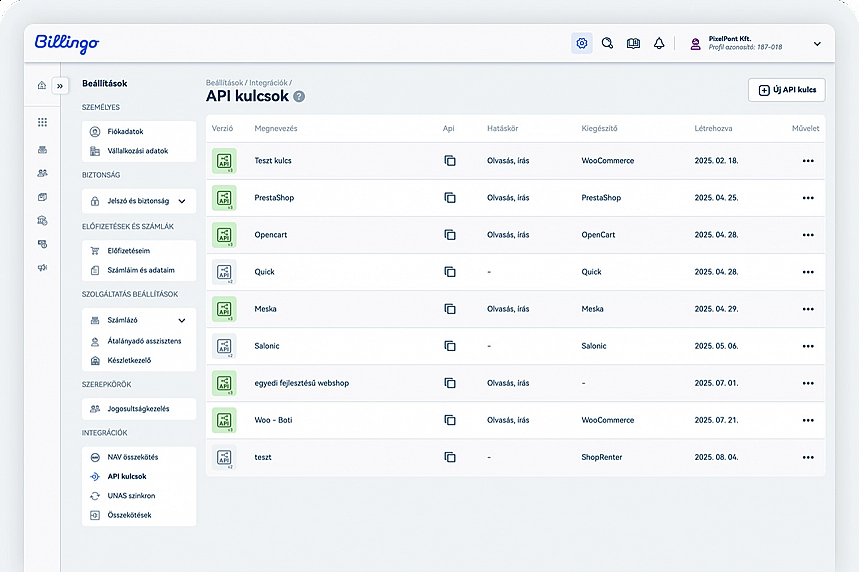This screenshot has height=572, width=859.
Task: Open the apps grid icon in left rail
Action: [x=42, y=122]
